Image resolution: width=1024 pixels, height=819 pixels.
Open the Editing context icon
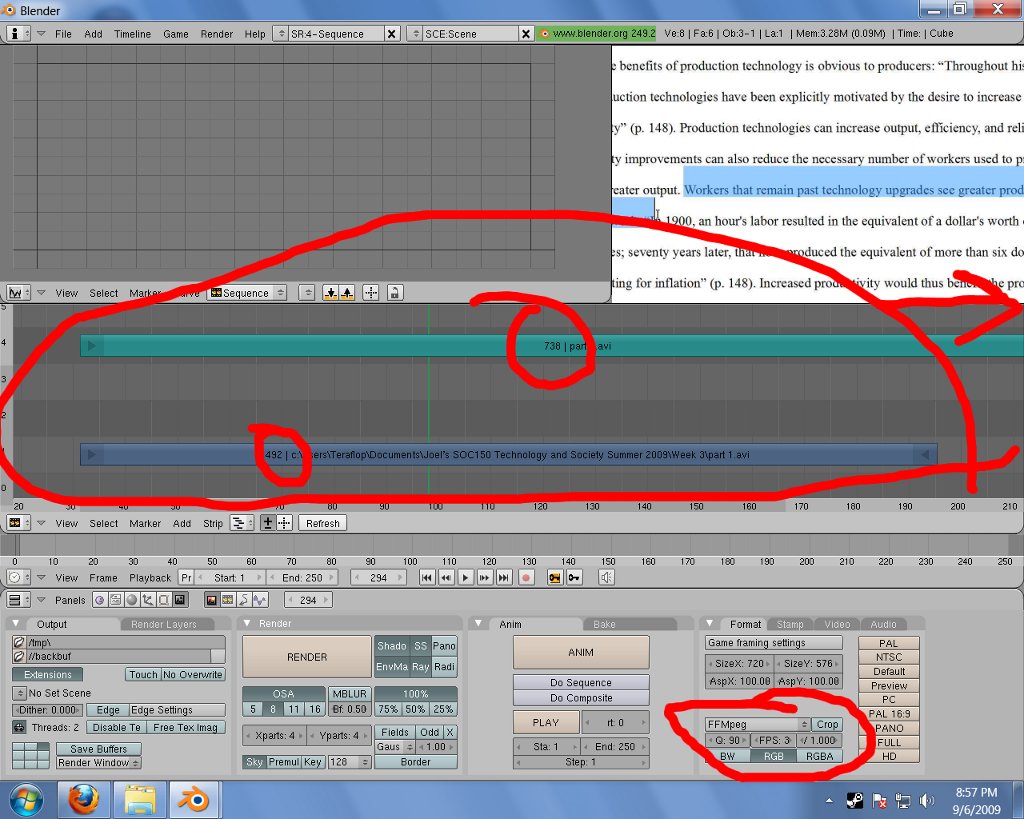coord(163,600)
